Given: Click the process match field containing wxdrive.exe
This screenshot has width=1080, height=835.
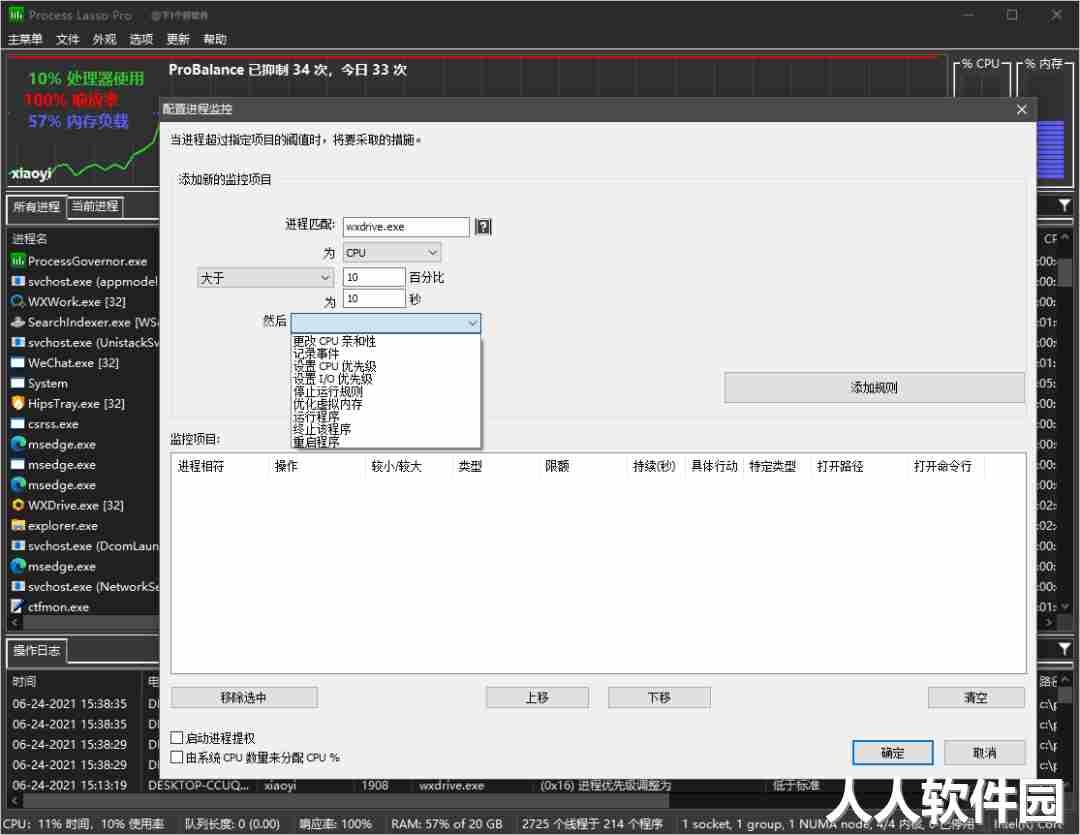Looking at the screenshot, I should [406, 227].
